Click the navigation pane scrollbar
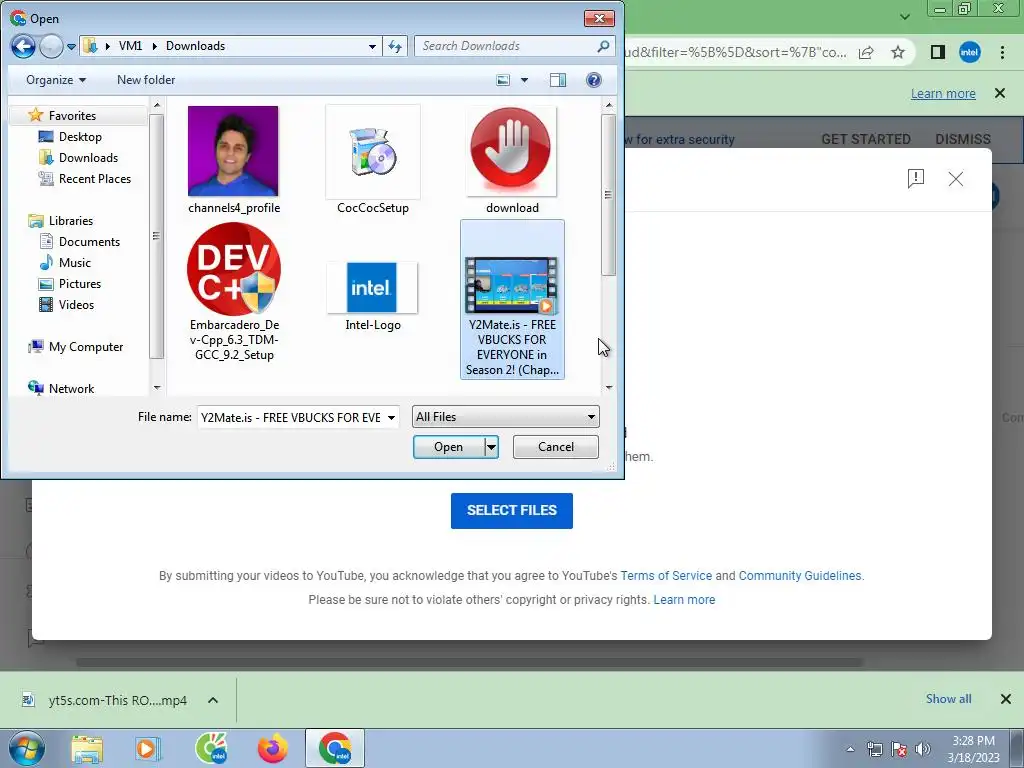 [x=156, y=235]
